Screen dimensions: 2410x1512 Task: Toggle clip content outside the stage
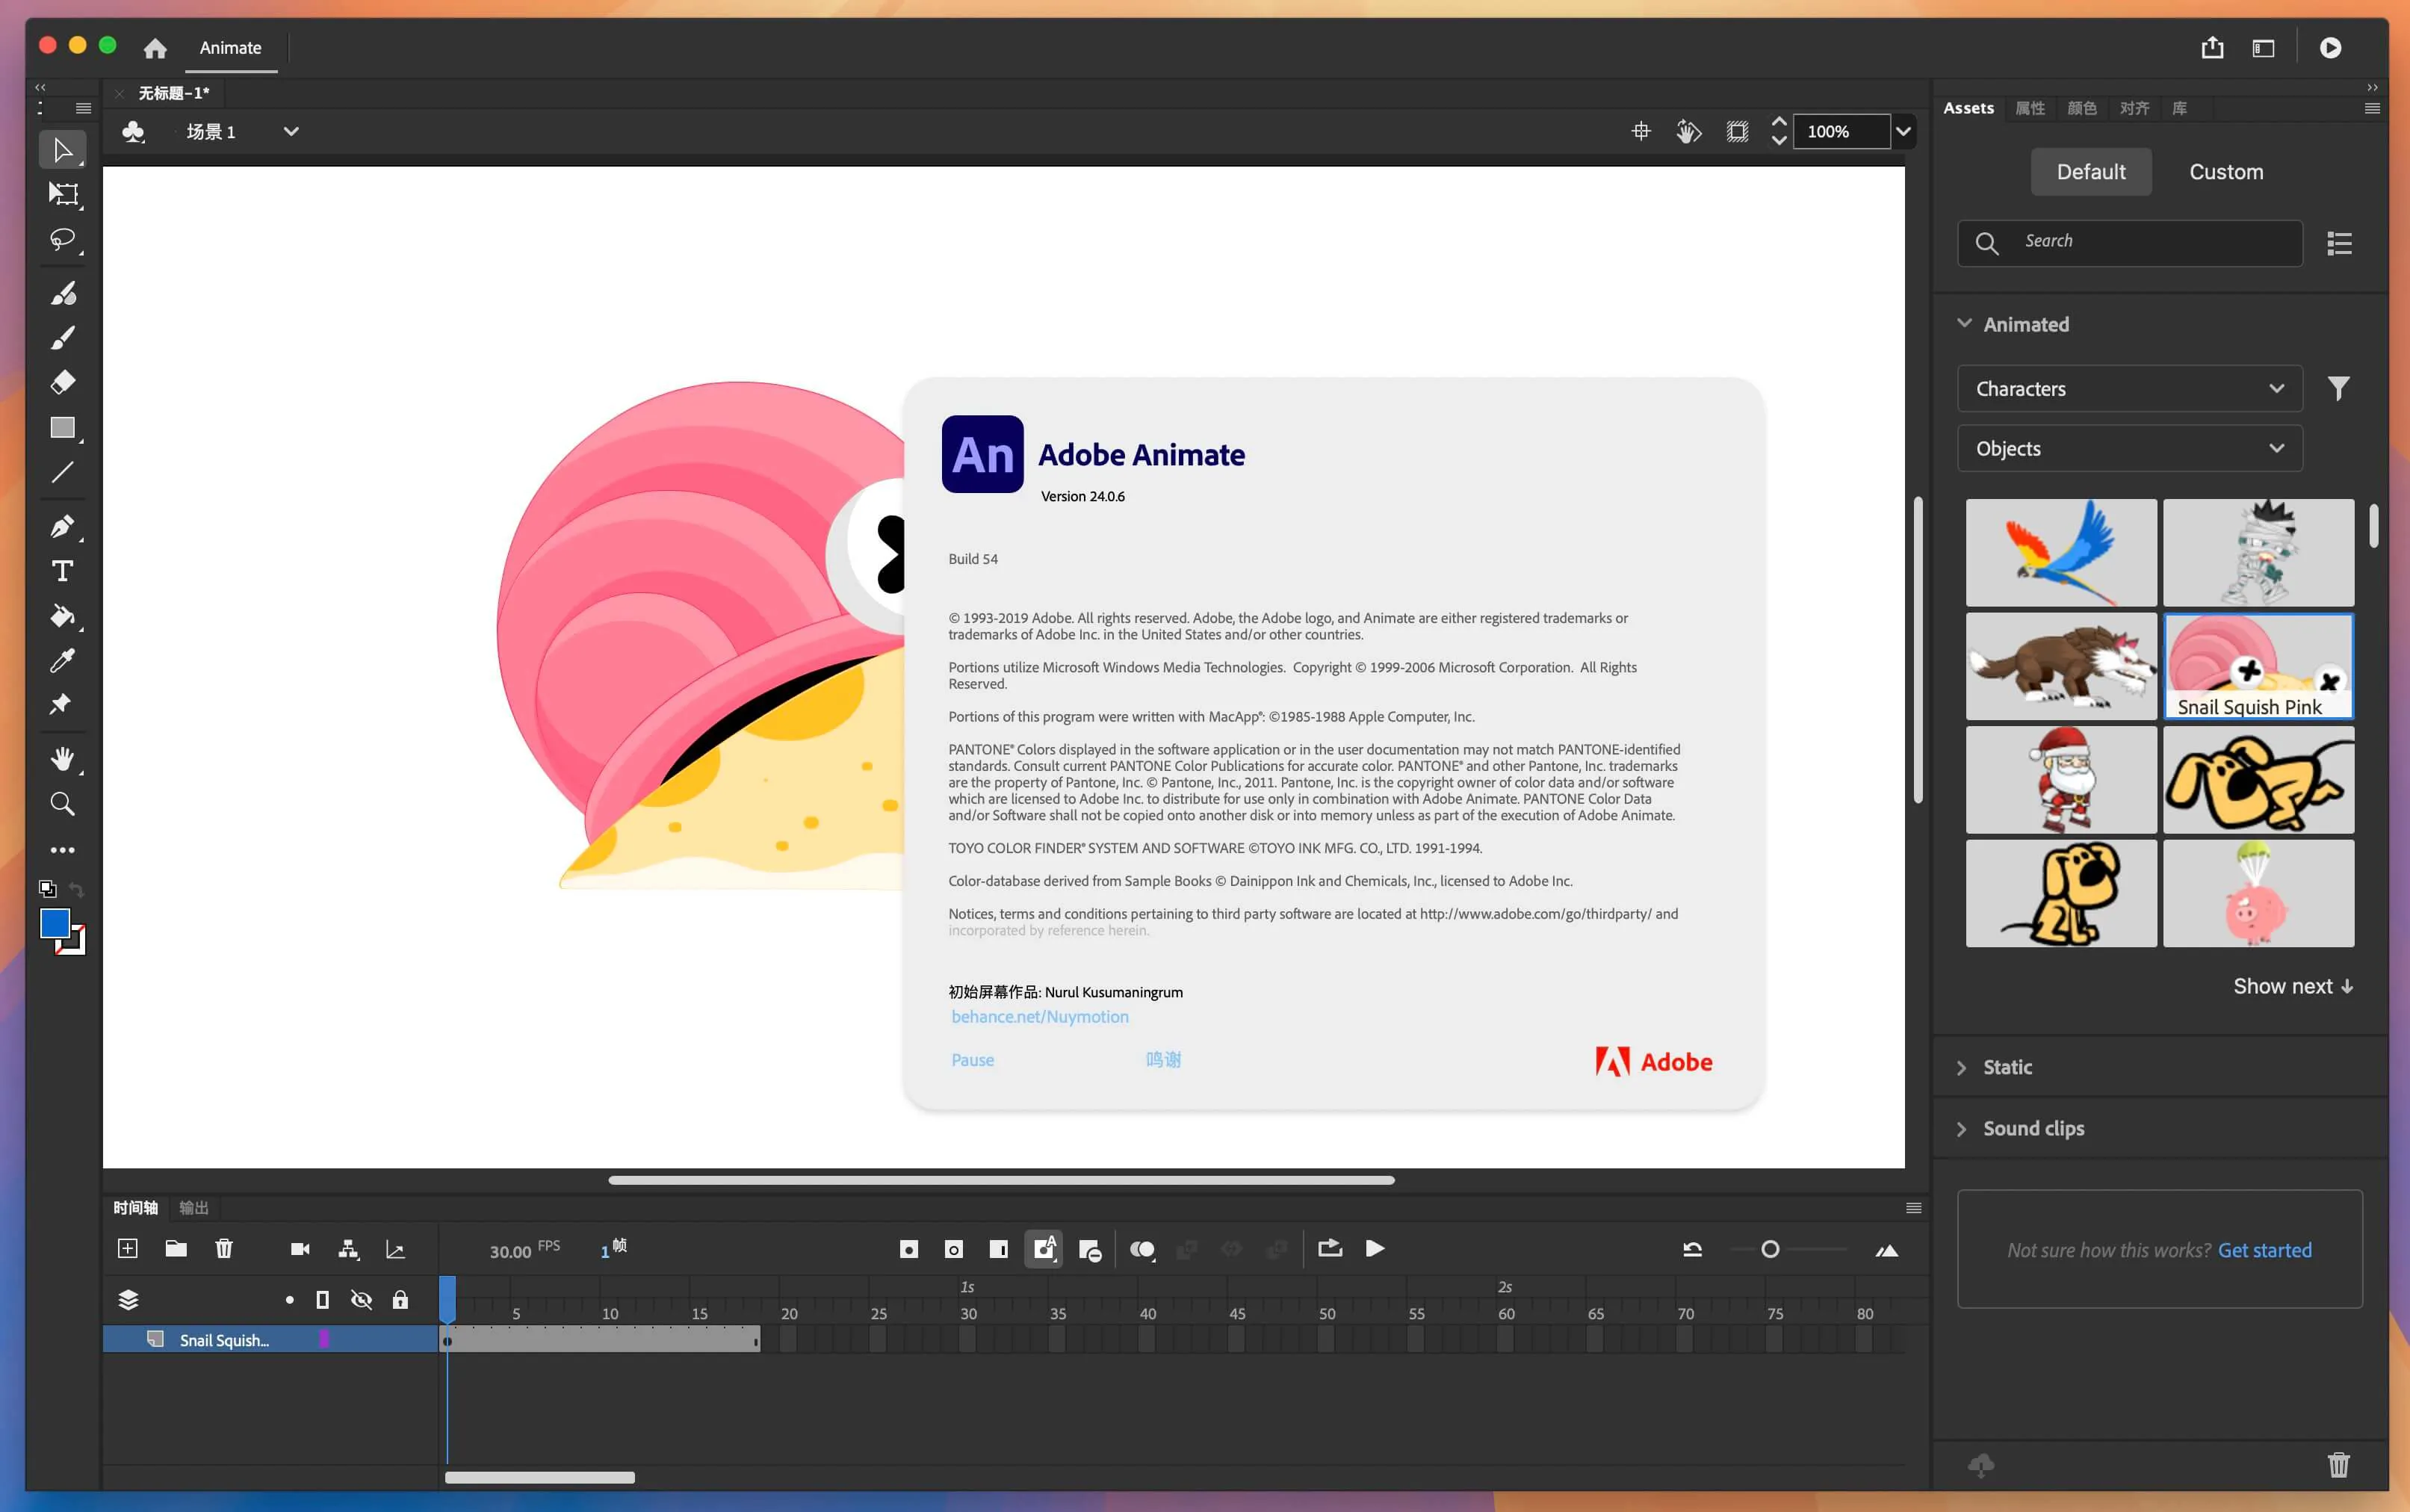(x=1737, y=132)
